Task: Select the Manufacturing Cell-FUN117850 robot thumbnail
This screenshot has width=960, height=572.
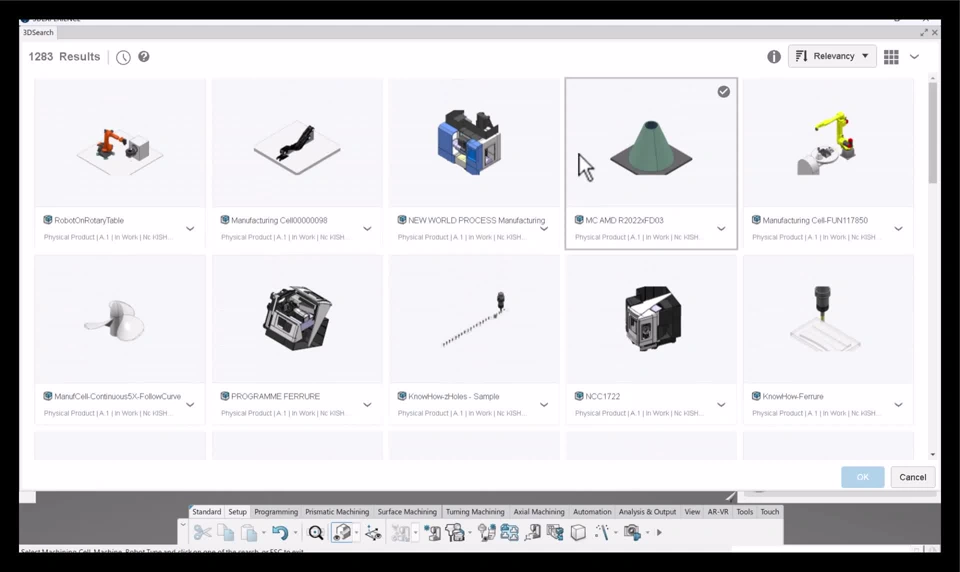Action: click(828, 144)
